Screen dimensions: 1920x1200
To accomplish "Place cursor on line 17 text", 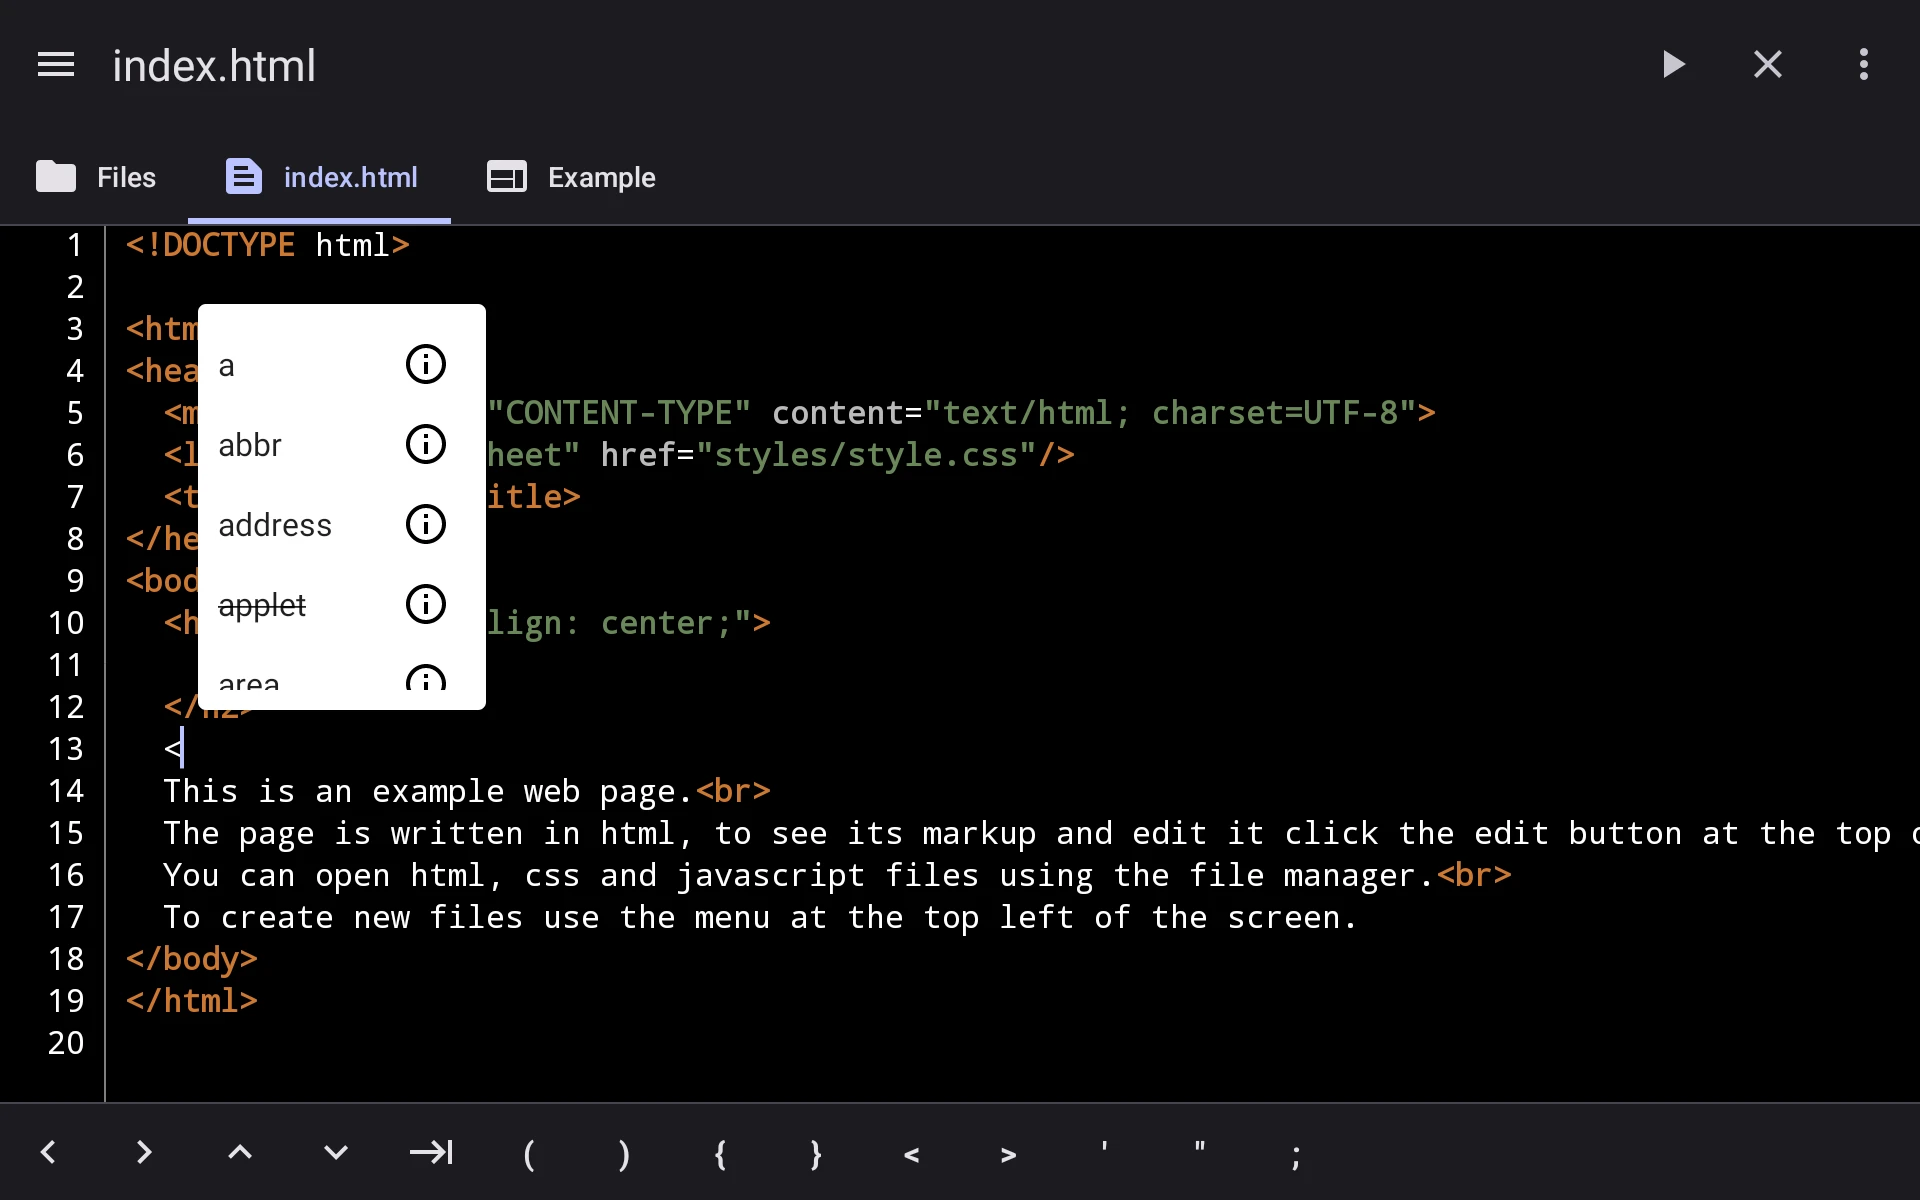I will click(x=760, y=917).
